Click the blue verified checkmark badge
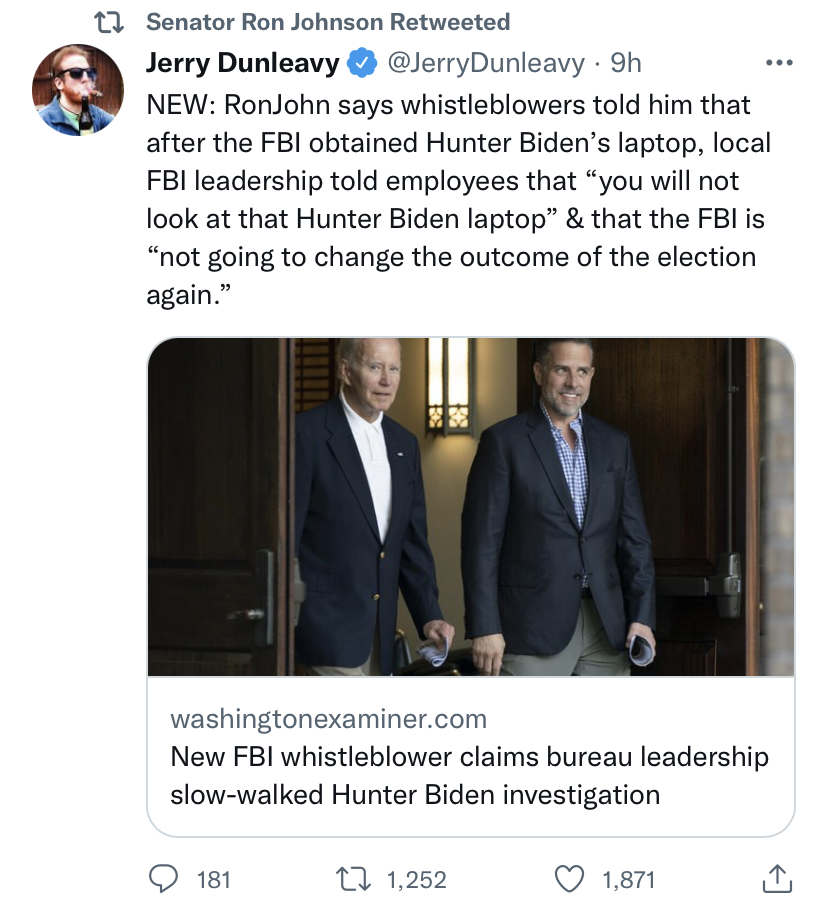This screenshot has height=917, width=828. coord(362,63)
